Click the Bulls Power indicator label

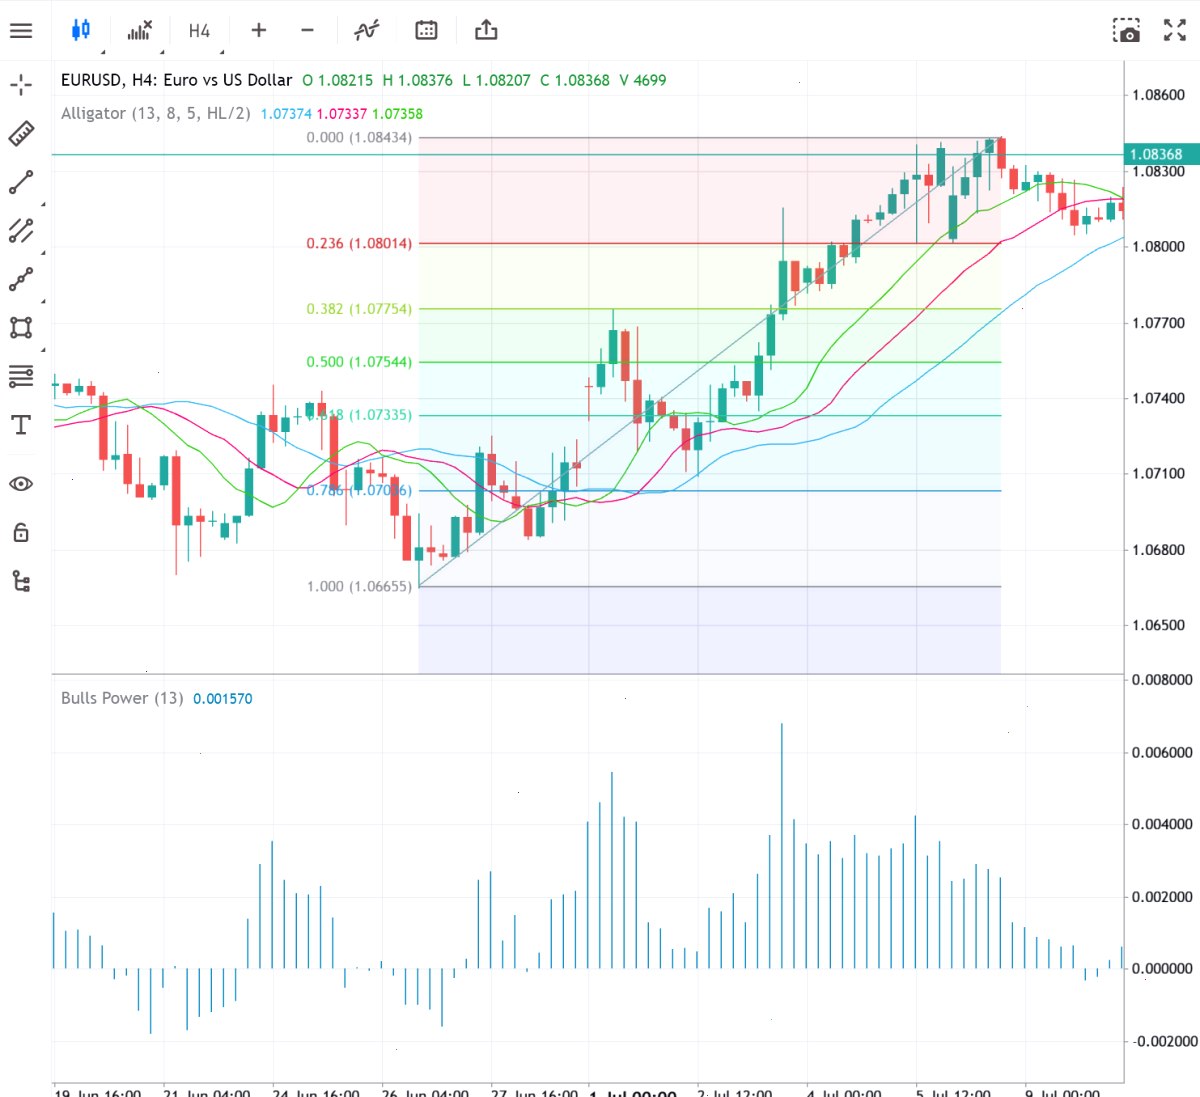(x=122, y=698)
